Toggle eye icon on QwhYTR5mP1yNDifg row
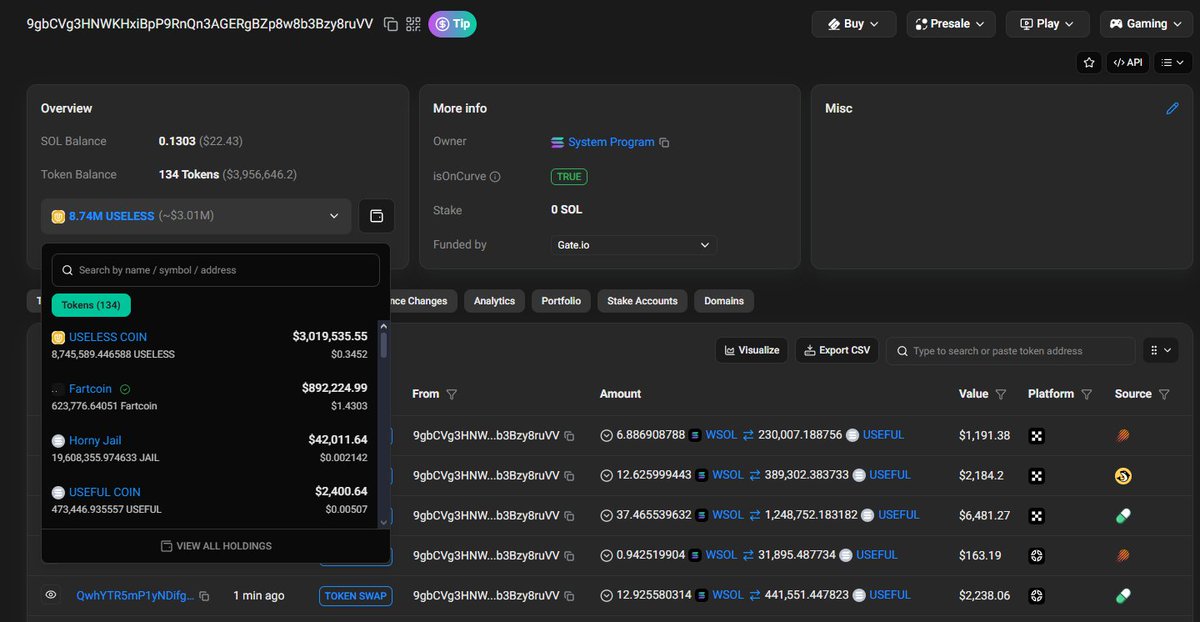 click(x=50, y=595)
